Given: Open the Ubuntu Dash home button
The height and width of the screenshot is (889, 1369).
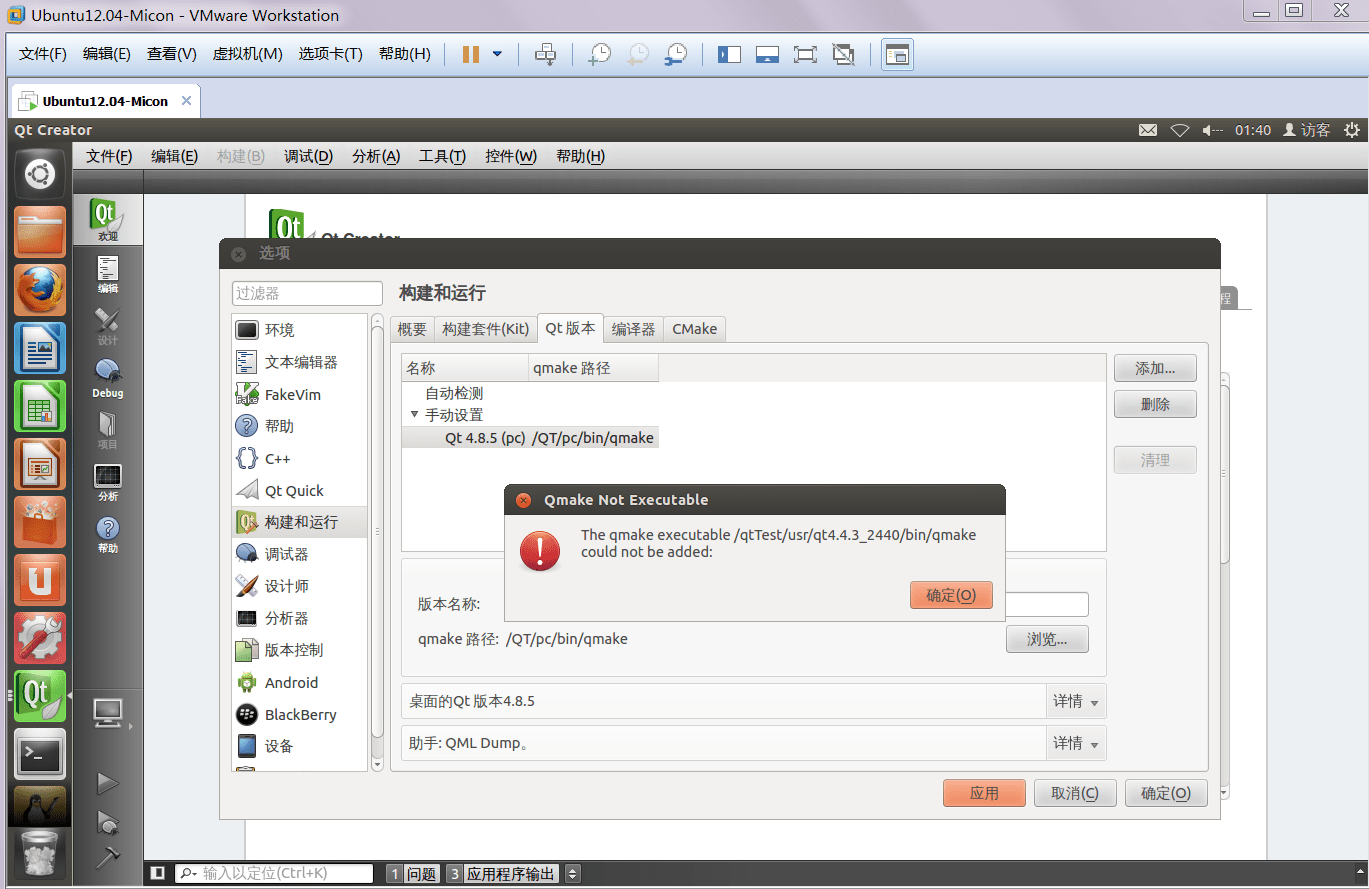Looking at the screenshot, I should coord(40,175).
